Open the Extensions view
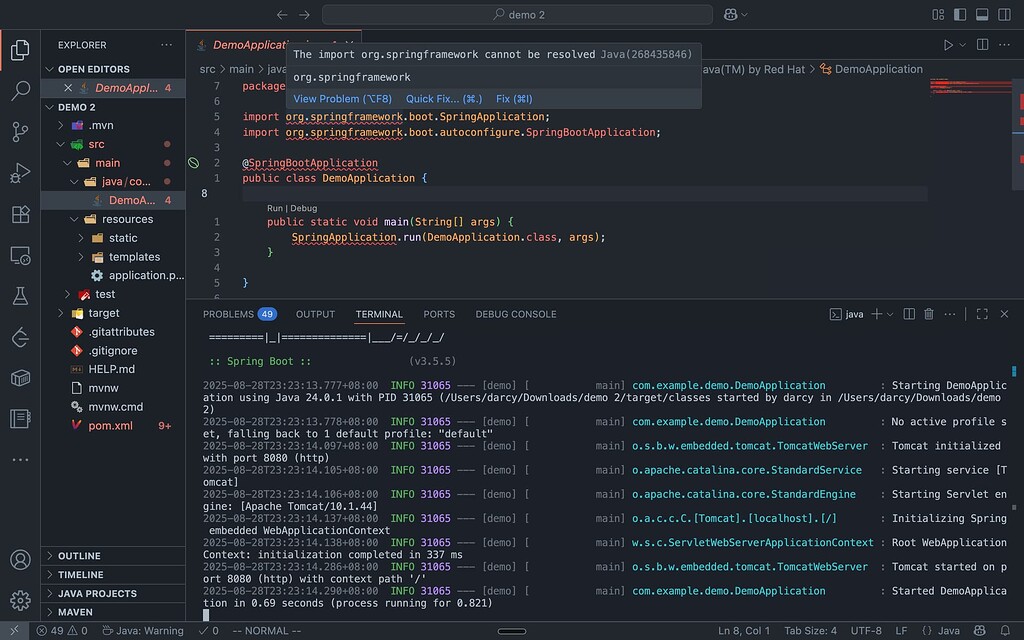Image resolution: width=1024 pixels, height=640 pixels. pyautogui.click(x=20, y=214)
